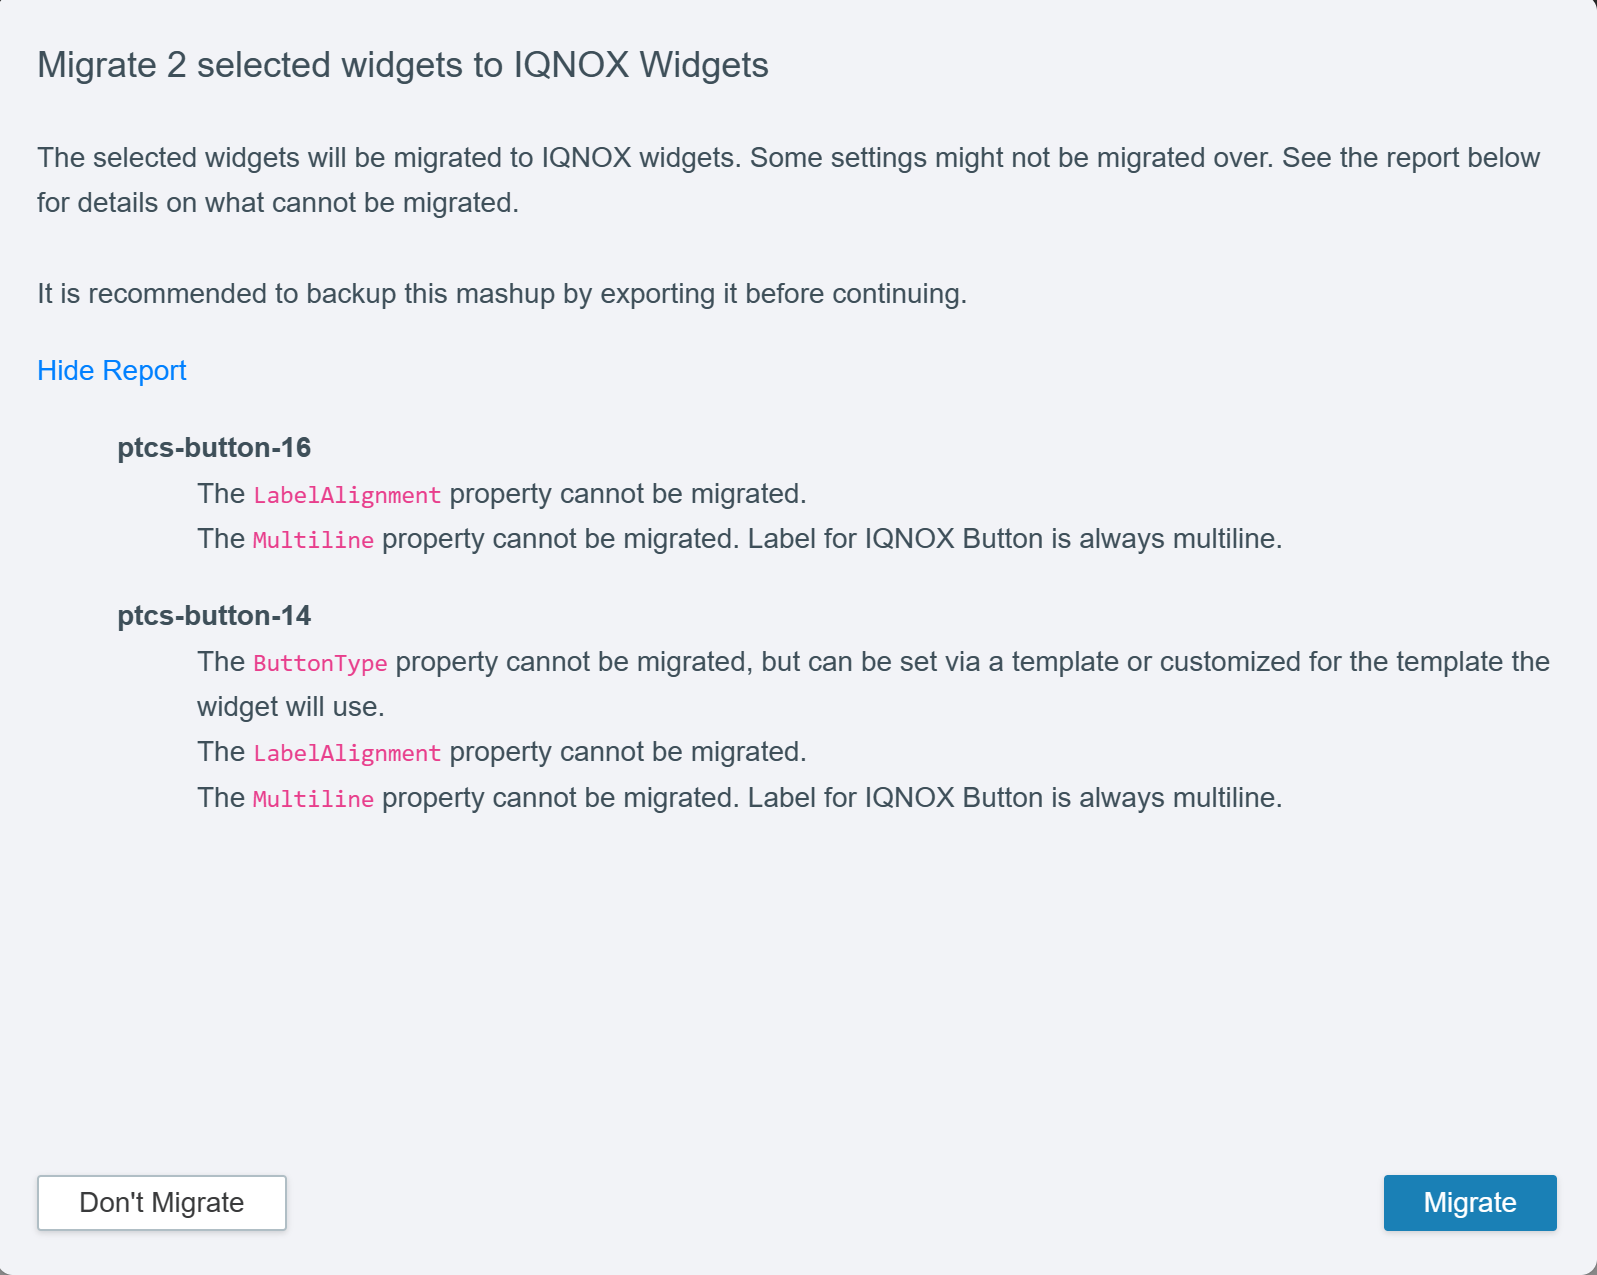Click the blue Migrate button
The height and width of the screenshot is (1275, 1597).
[1469, 1202]
